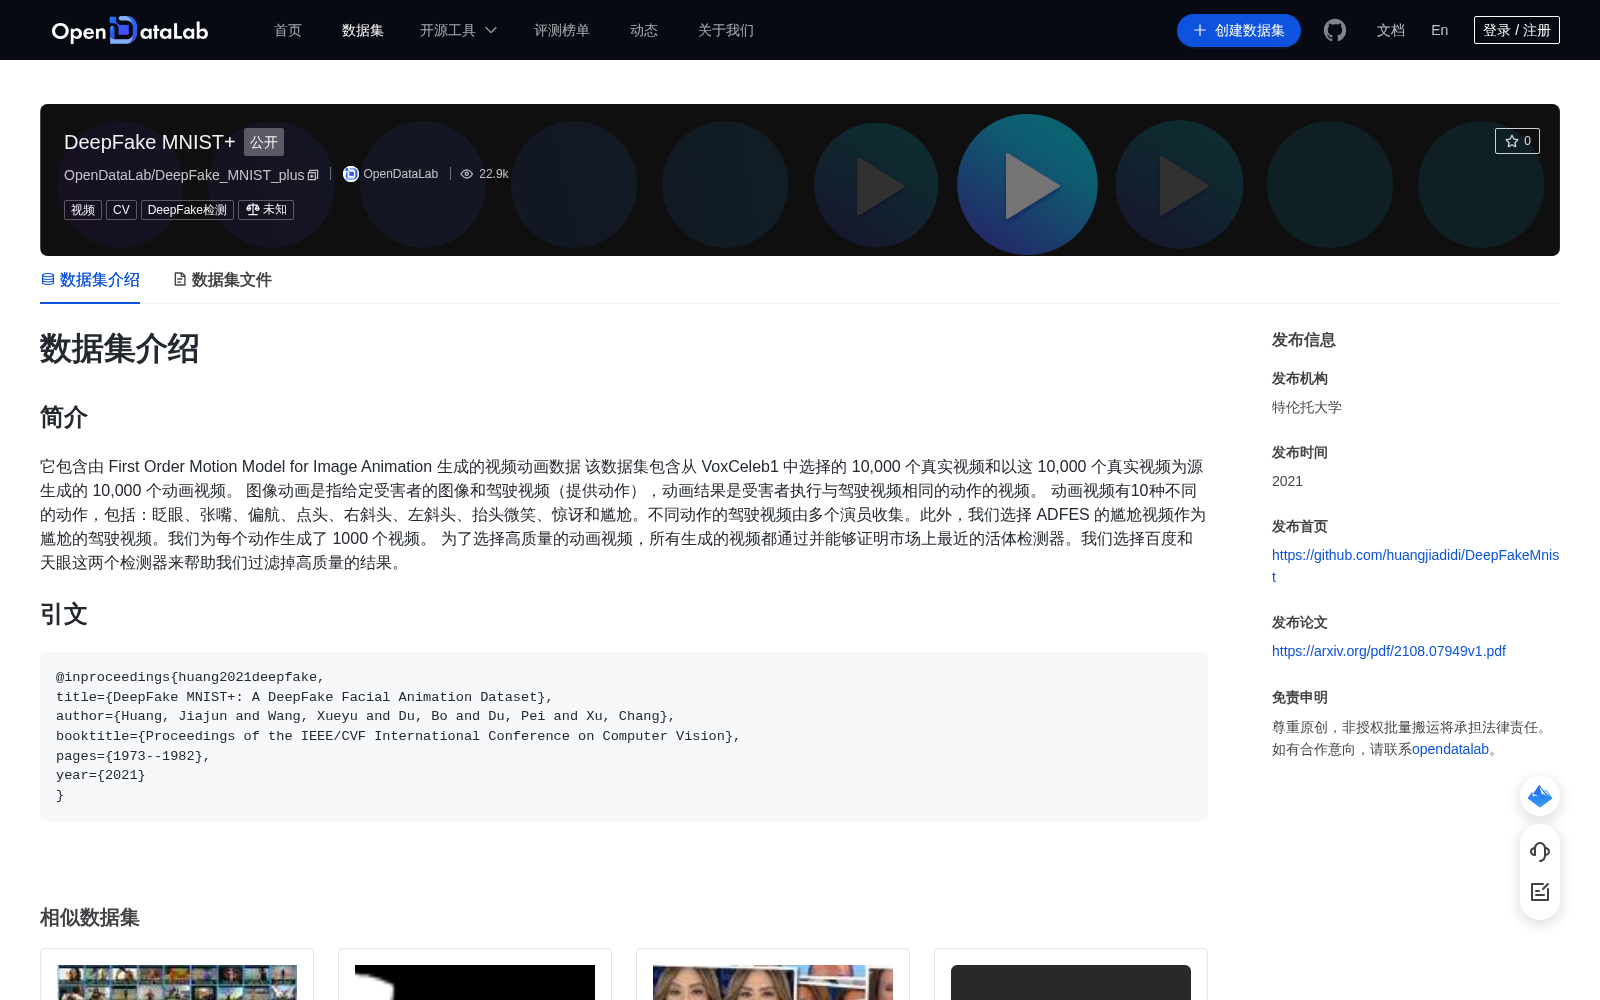Star the DeepFake MNIST+ dataset
Screen dimensions: 1600x1000
[x=1517, y=141]
